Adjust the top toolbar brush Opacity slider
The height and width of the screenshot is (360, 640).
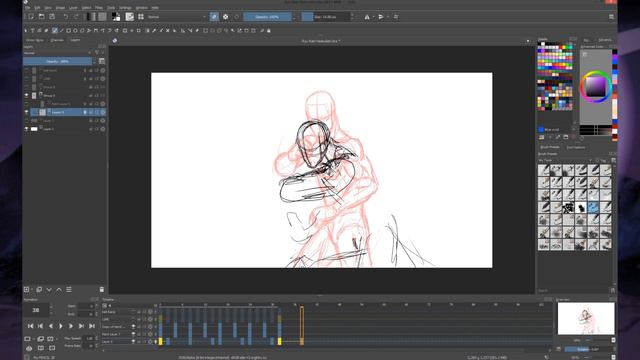(x=267, y=17)
